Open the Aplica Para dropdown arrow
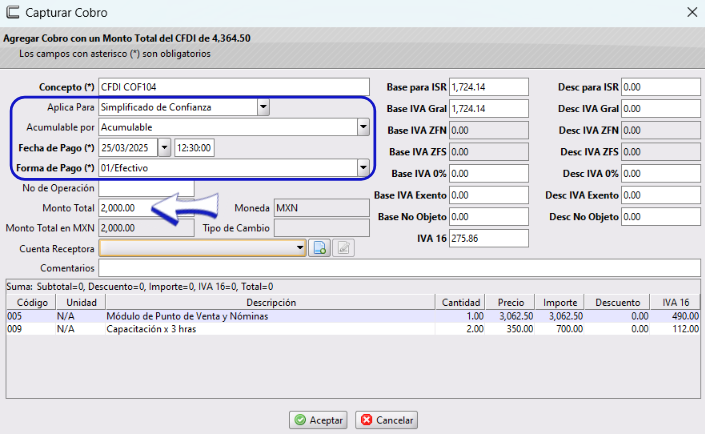Image resolution: width=705 pixels, height=434 pixels. [x=263, y=107]
